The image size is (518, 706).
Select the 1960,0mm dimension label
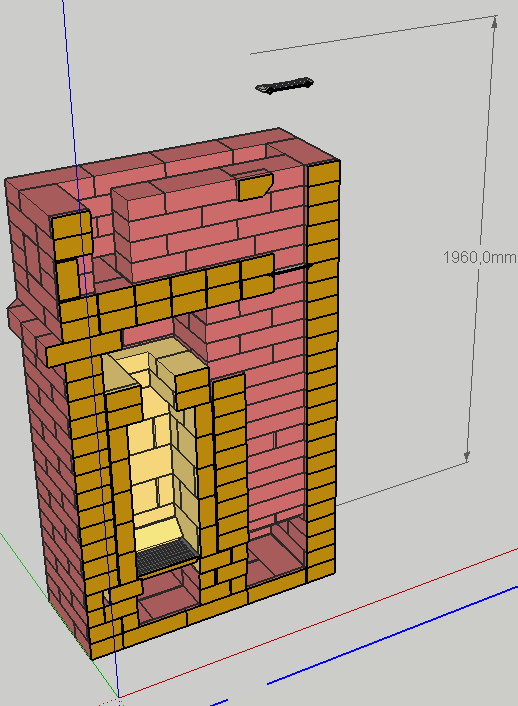point(480,258)
